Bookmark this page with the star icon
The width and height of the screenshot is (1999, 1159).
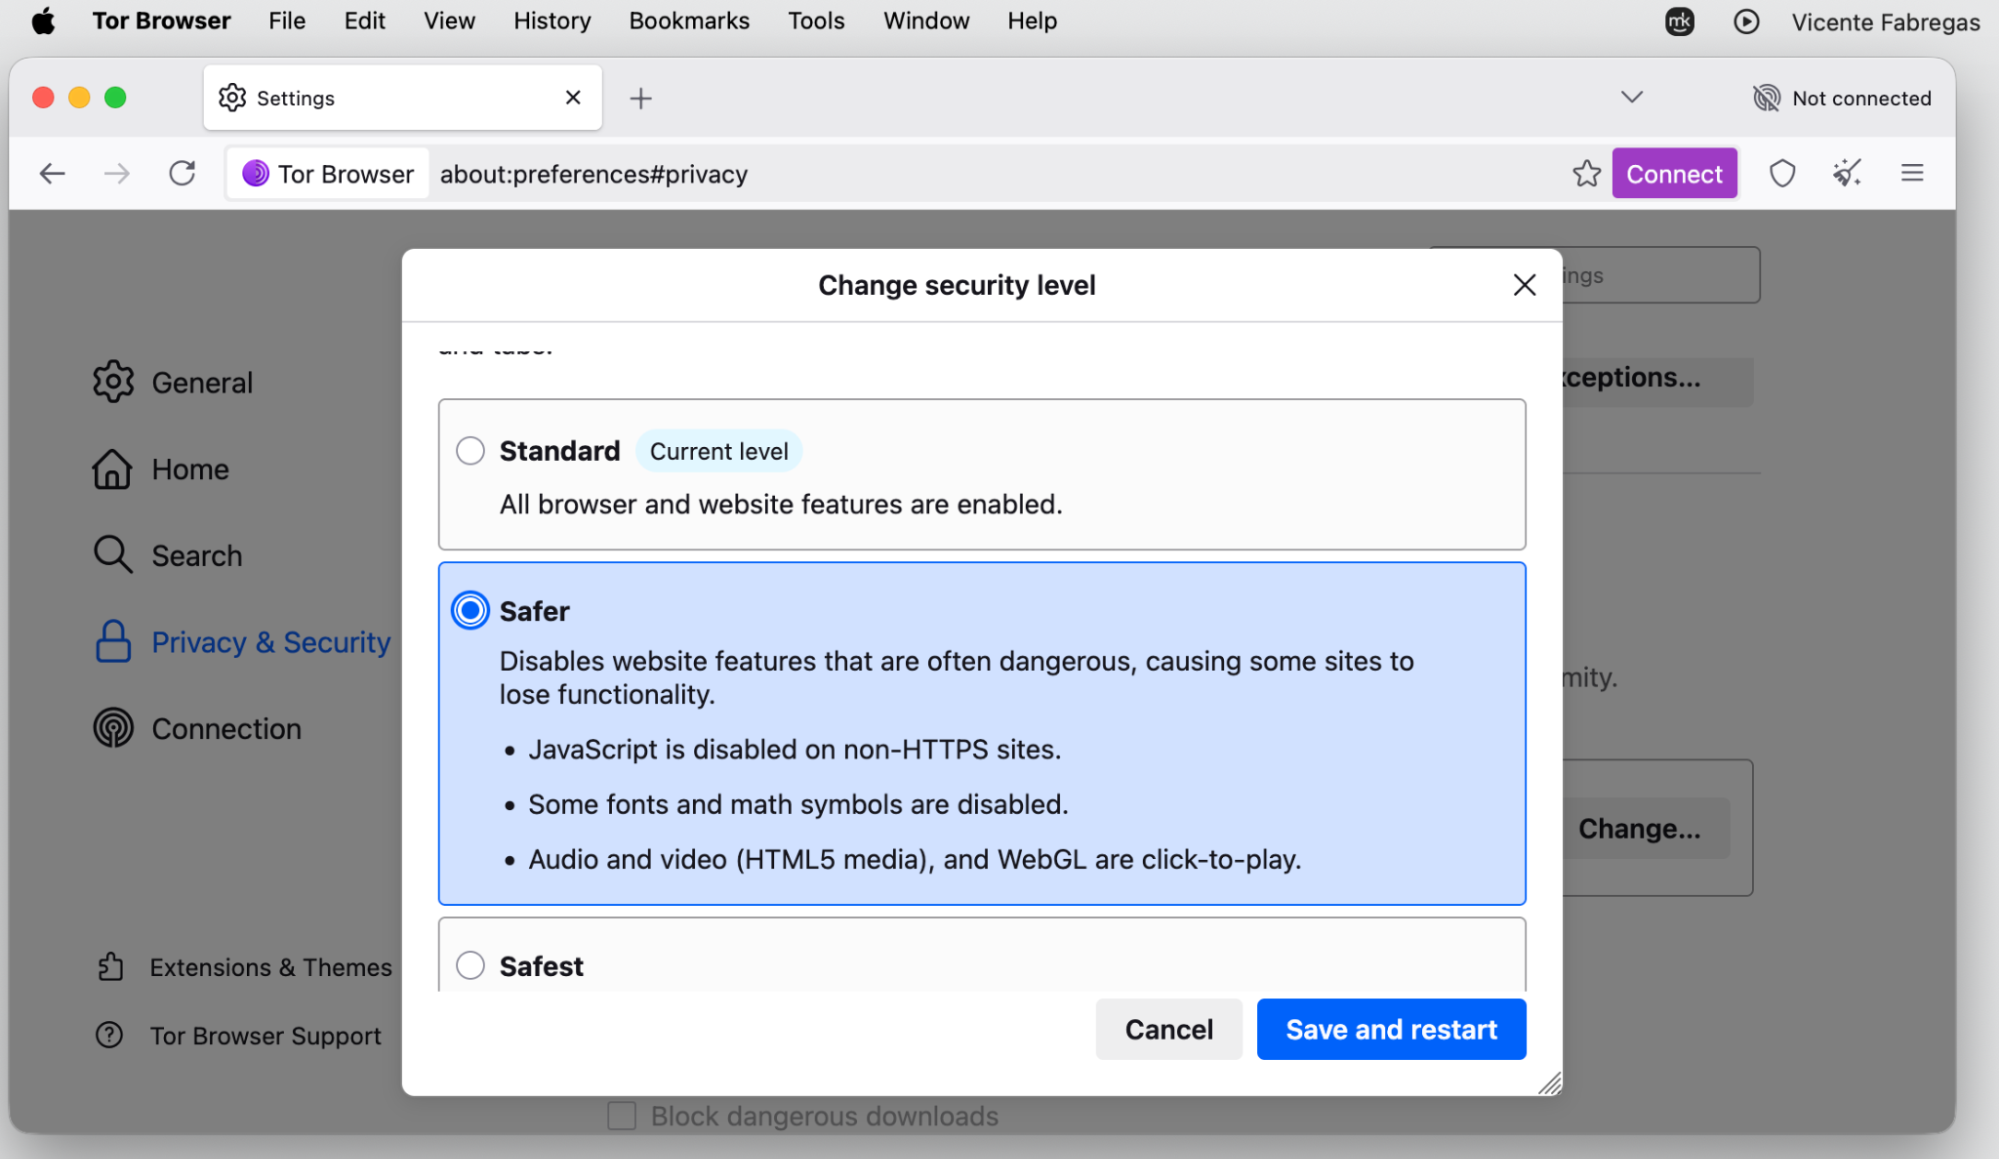coord(1586,174)
